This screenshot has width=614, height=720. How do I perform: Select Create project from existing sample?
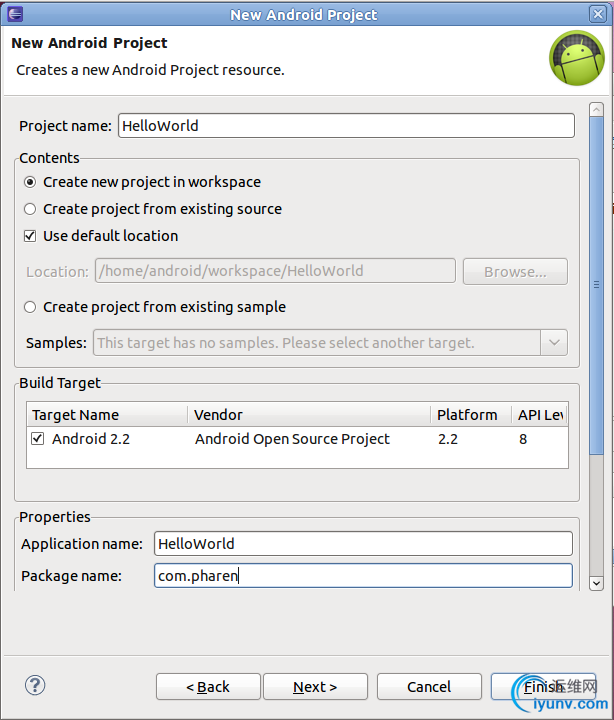tap(31, 307)
